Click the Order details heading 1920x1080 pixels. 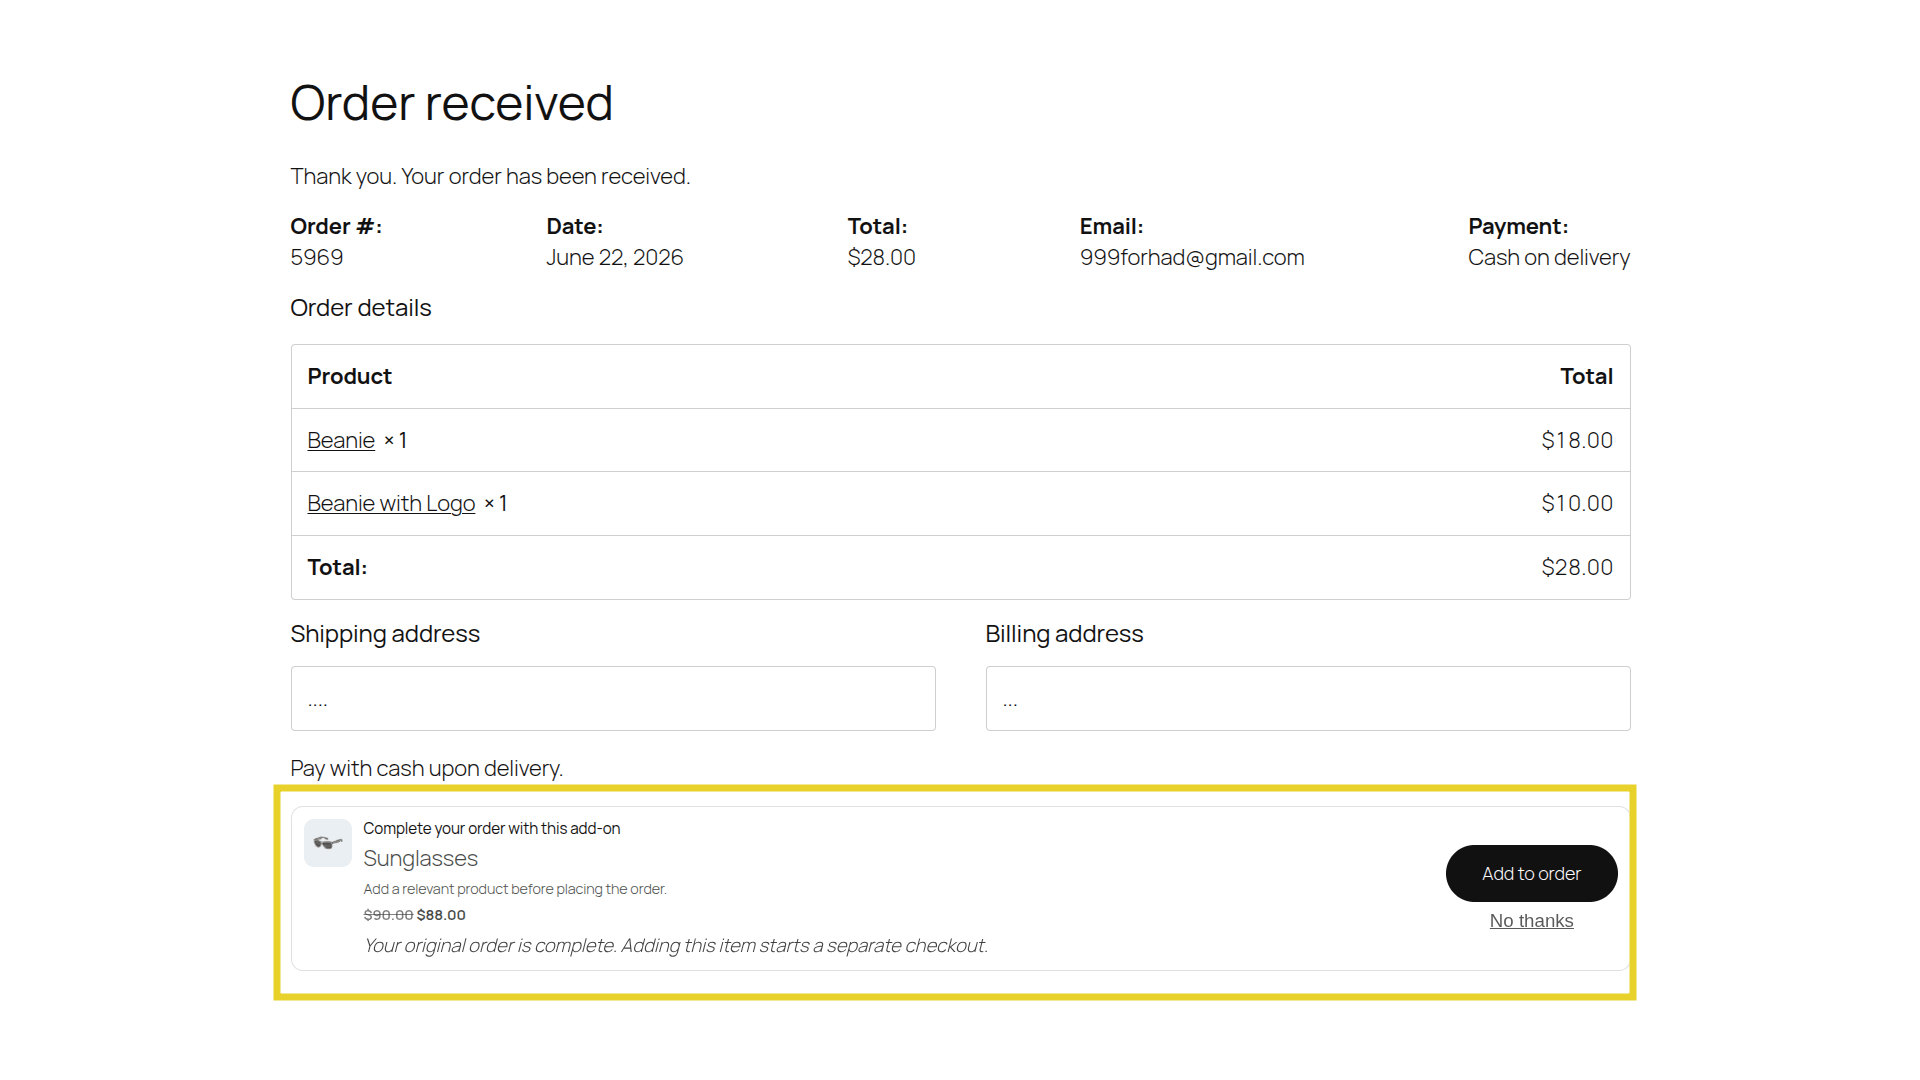361,308
